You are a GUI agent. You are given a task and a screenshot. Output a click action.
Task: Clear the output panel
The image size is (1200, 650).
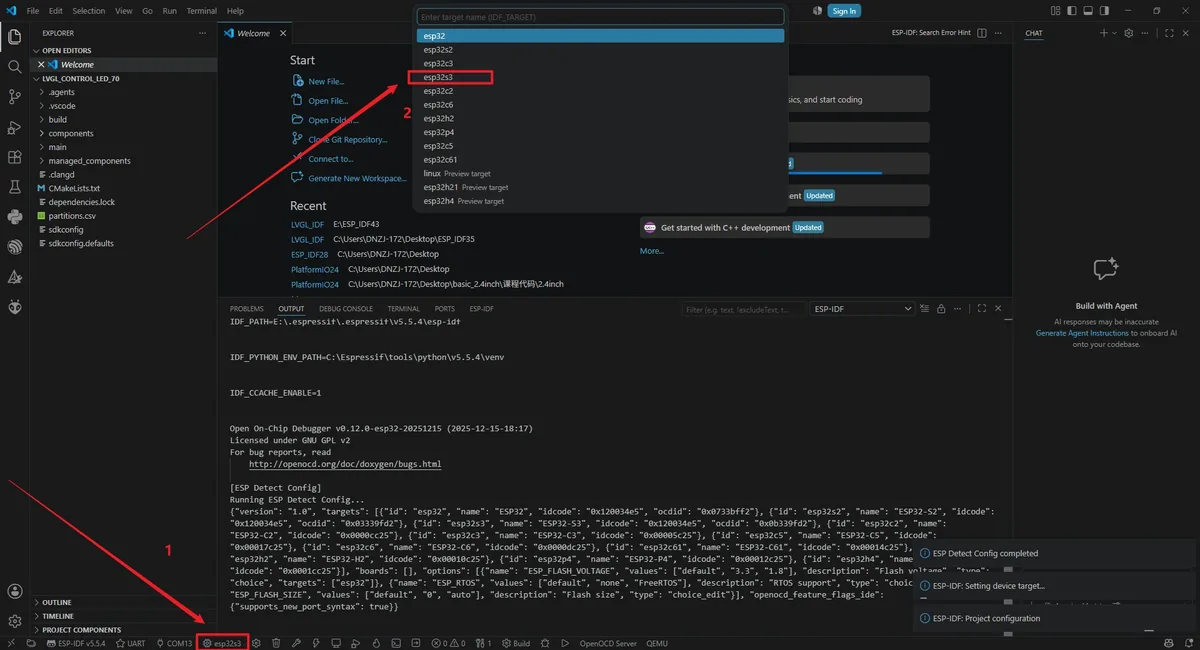924,309
